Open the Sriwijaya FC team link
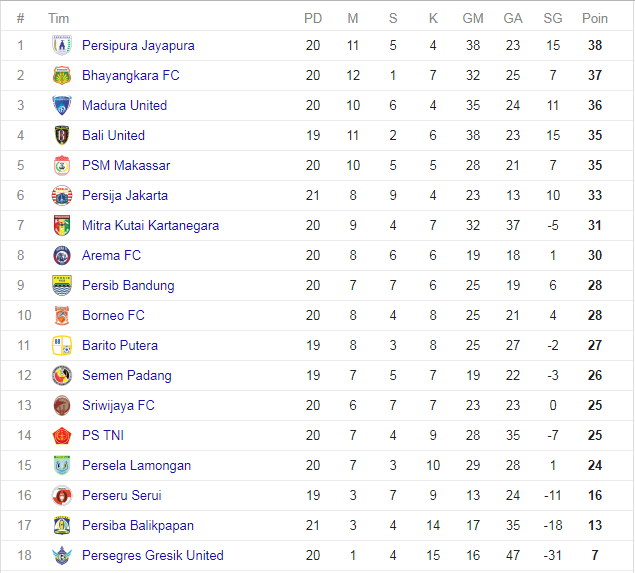 point(118,405)
